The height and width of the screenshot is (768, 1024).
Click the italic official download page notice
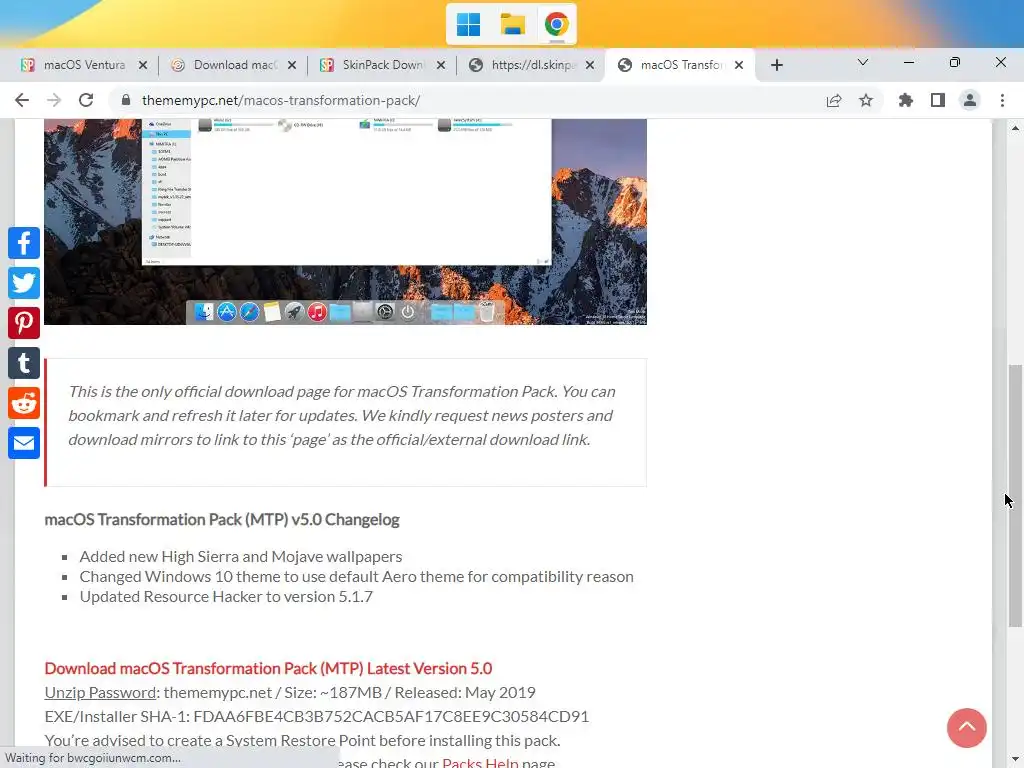(x=342, y=415)
